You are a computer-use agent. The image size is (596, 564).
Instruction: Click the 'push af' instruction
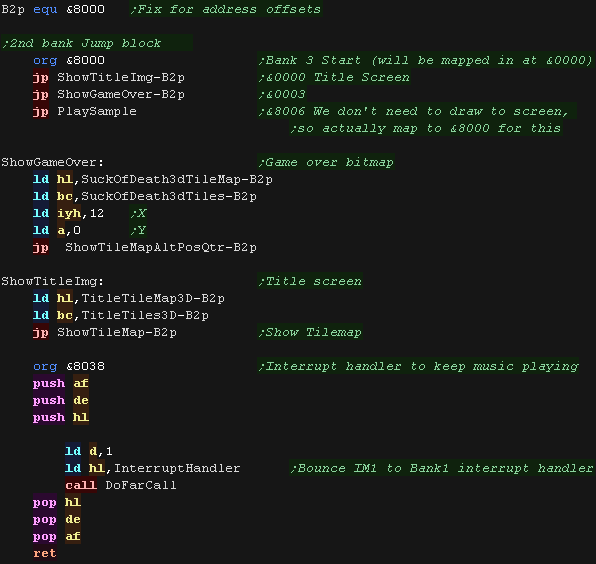click(61, 383)
